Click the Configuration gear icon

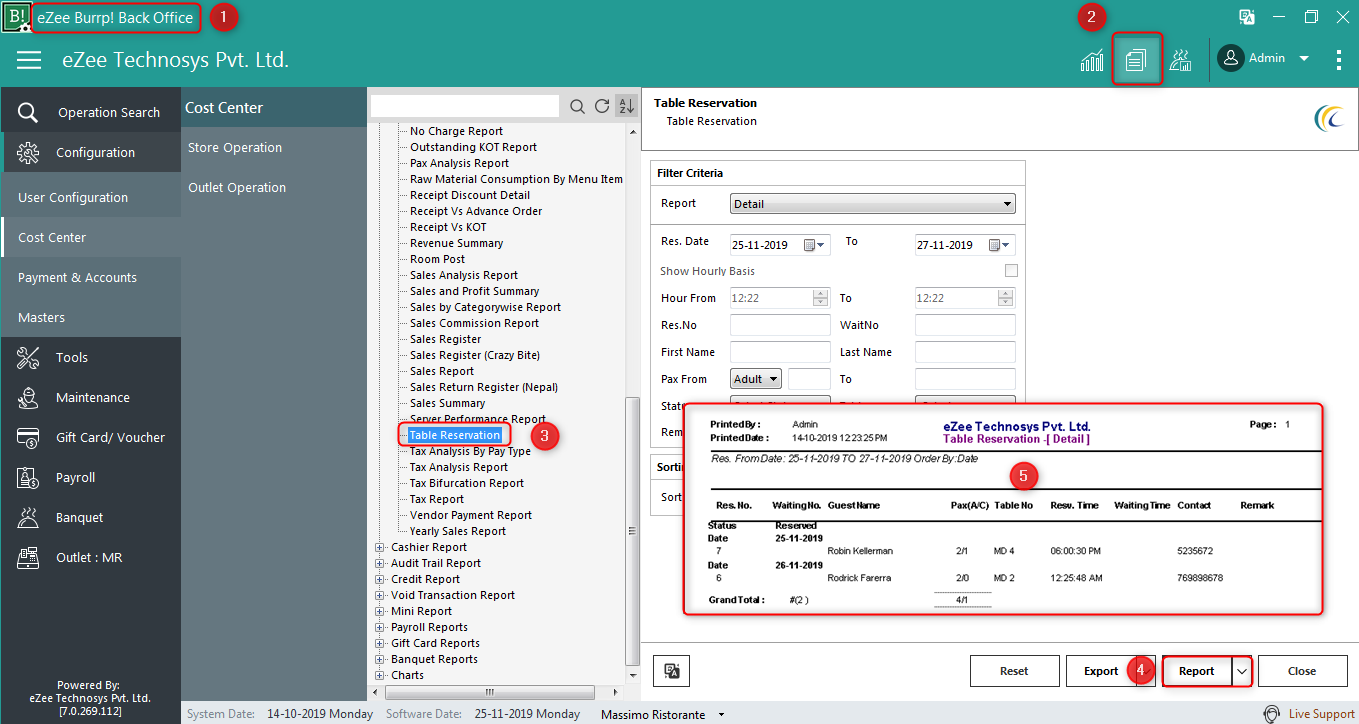[28, 152]
